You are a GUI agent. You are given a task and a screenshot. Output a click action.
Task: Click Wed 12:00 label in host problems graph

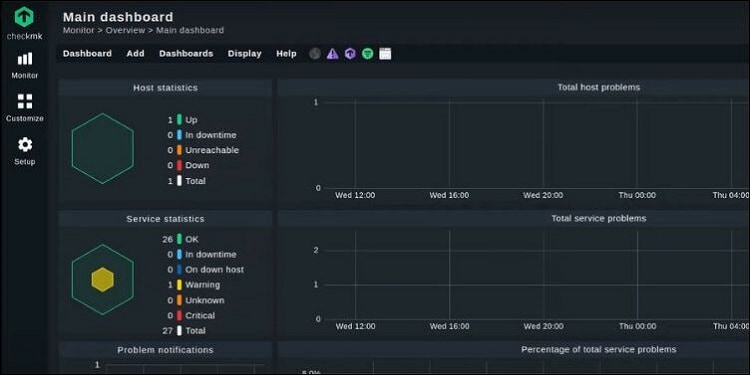[355, 195]
